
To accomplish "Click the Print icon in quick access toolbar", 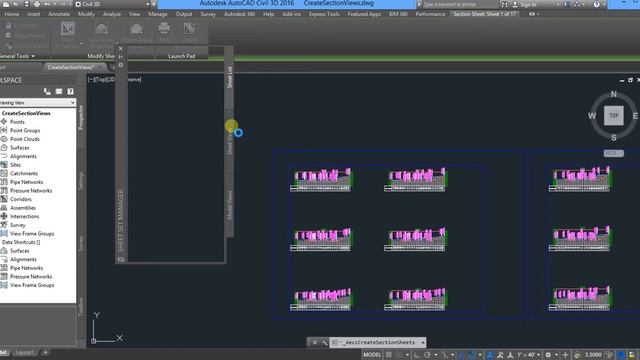I will coord(37,4).
